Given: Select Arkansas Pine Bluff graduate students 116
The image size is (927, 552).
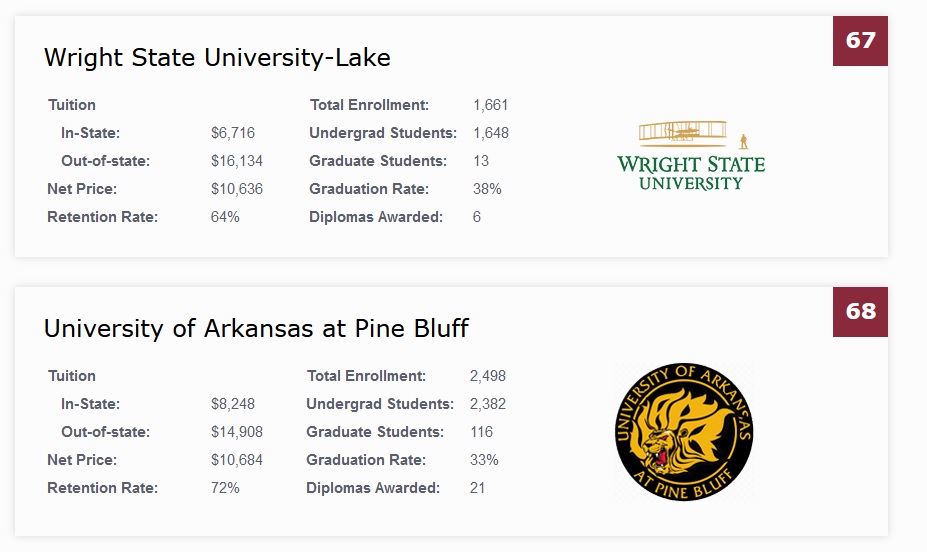Looking at the screenshot, I should (481, 432).
